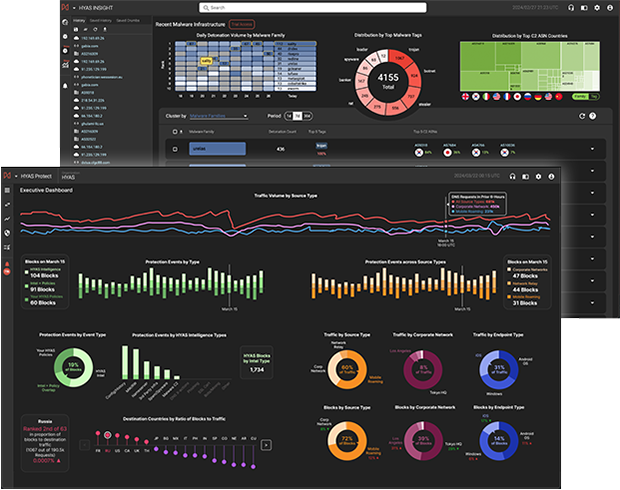Click the HYAS logo in the Insight window
This screenshot has height=490, width=620.
65,7
